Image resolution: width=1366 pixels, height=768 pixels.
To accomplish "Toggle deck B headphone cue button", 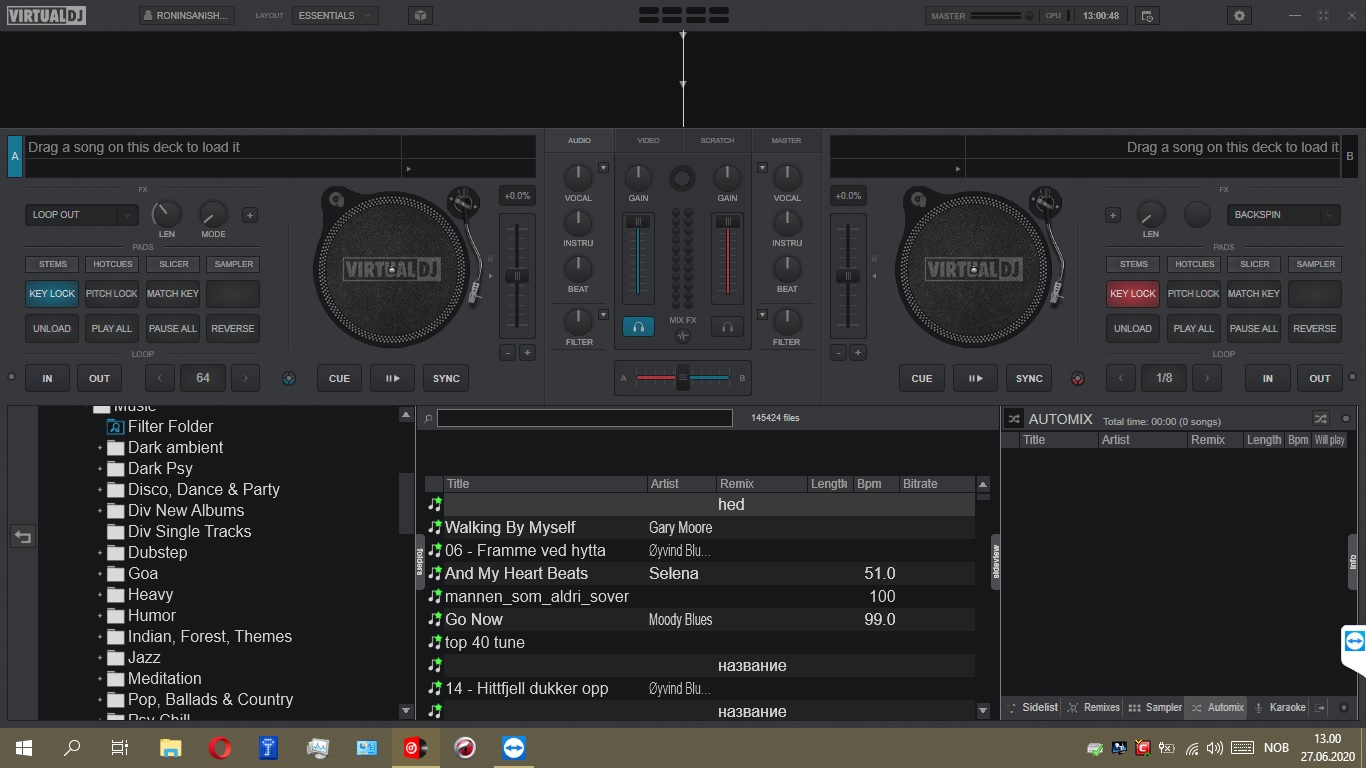I will click(x=727, y=326).
